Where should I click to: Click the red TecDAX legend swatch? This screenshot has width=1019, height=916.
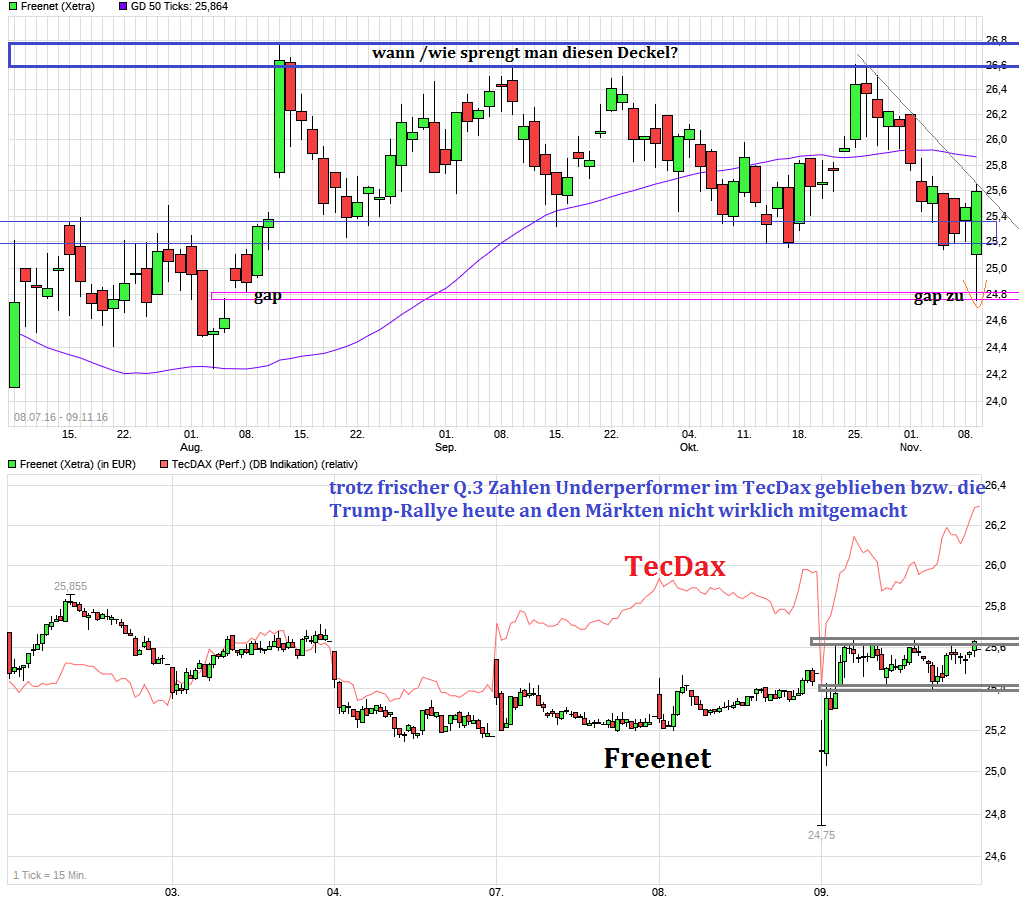[x=164, y=464]
